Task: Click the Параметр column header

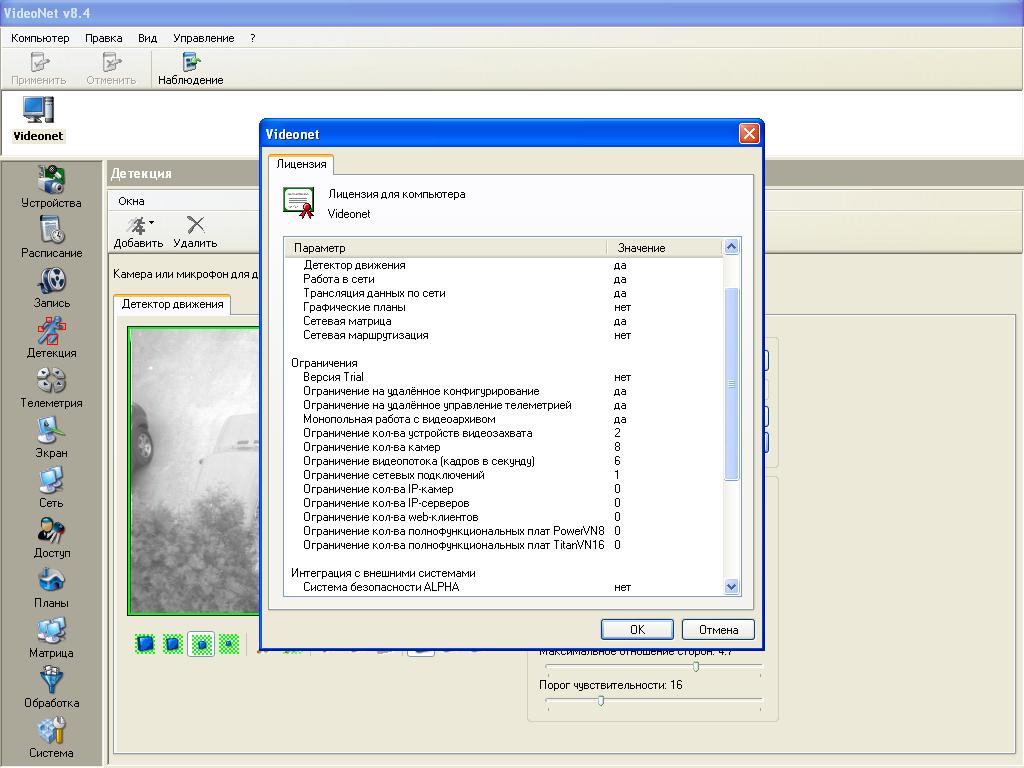Action: [x=446, y=248]
